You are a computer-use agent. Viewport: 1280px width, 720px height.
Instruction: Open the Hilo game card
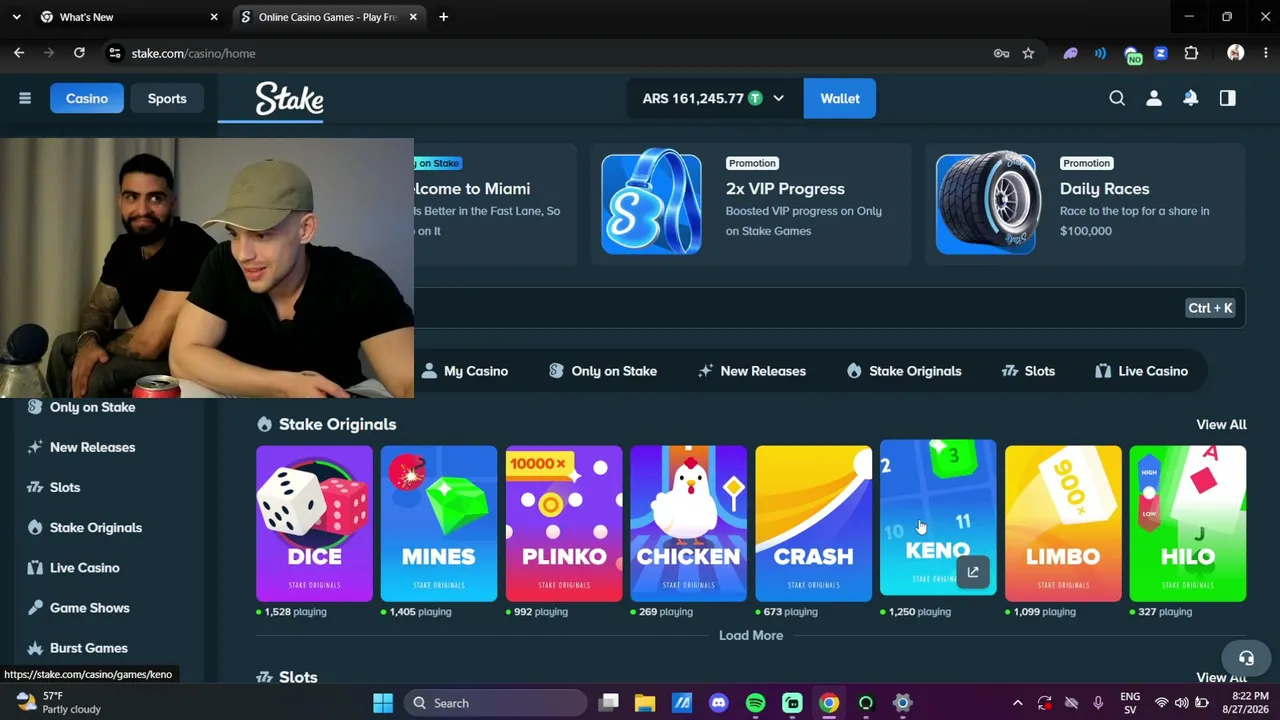pyautogui.click(x=1188, y=524)
